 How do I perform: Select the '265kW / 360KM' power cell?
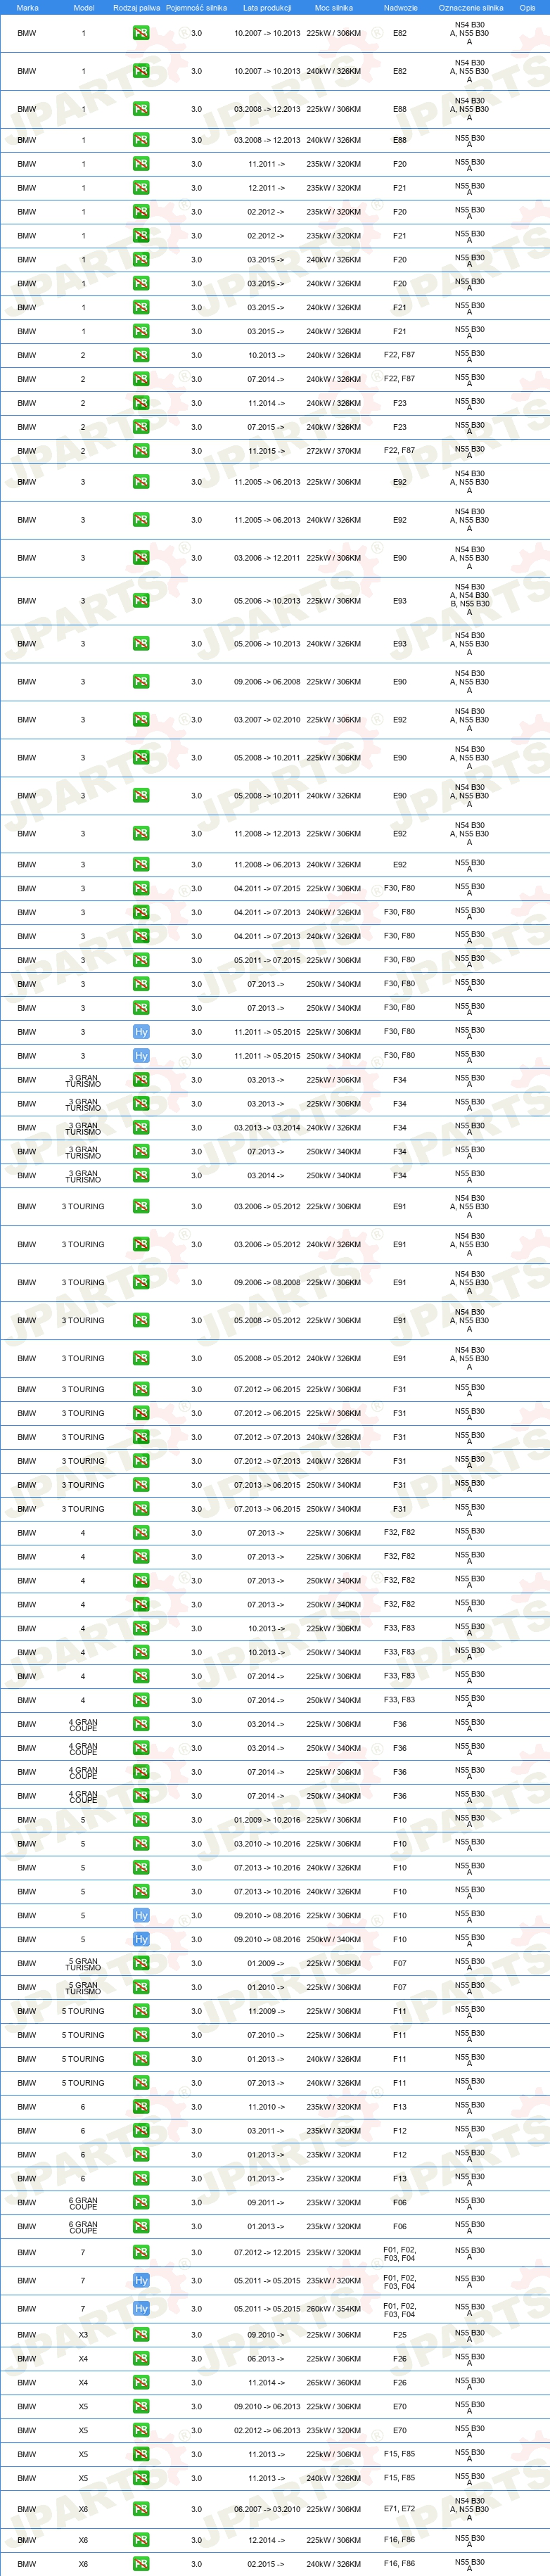click(x=334, y=2383)
